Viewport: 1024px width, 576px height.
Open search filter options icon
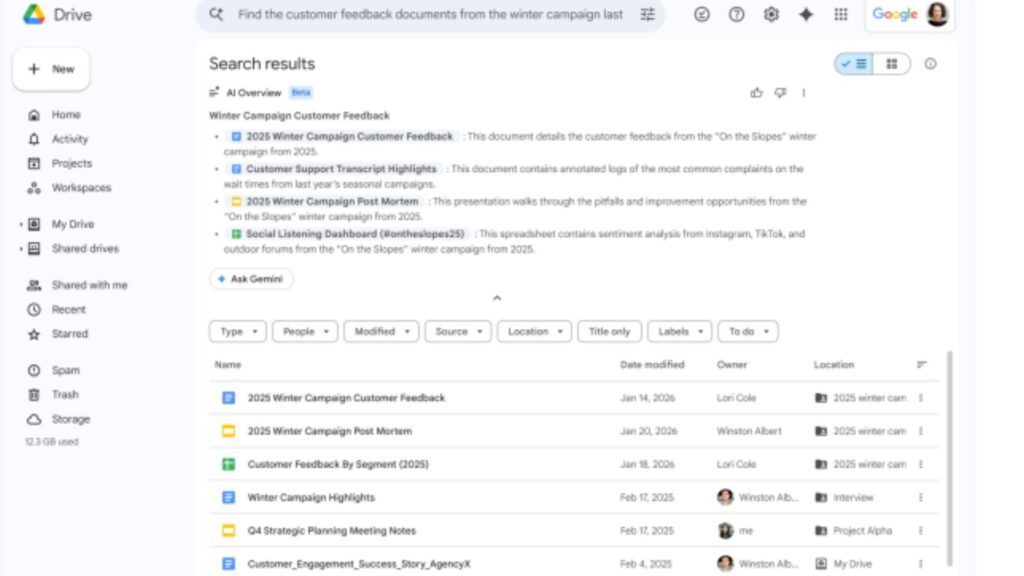pyautogui.click(x=648, y=15)
